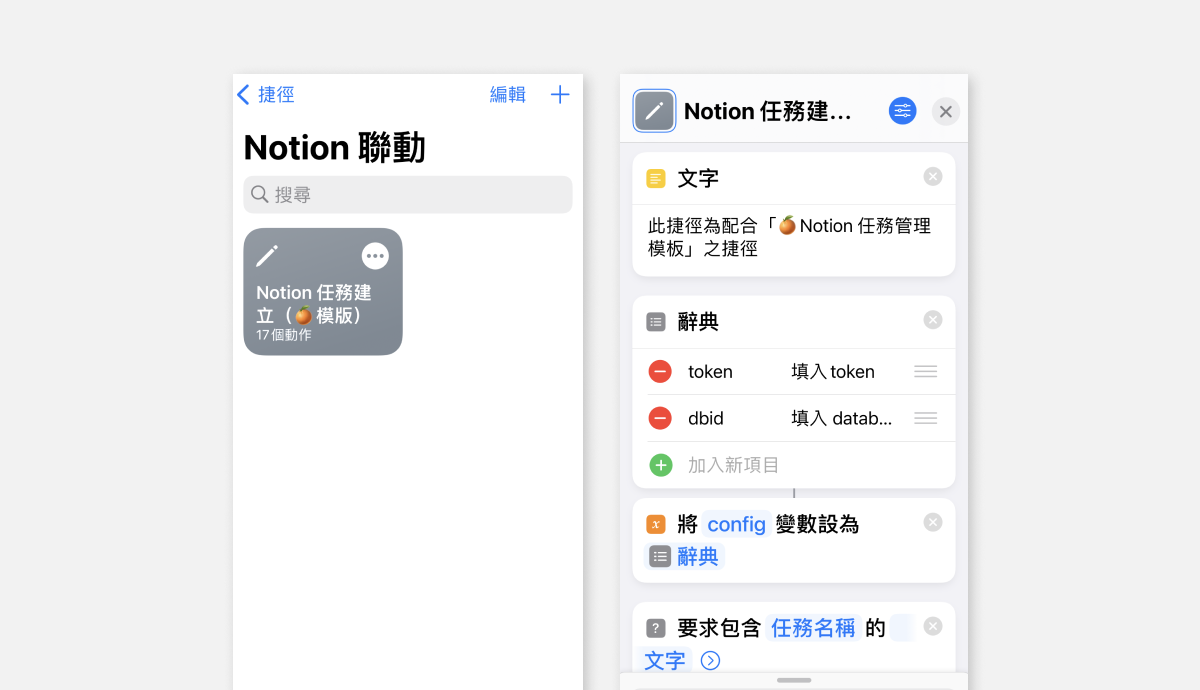The height and width of the screenshot is (690, 1200).
Task: Add a new shortcut with the plus icon
Action: pyautogui.click(x=560, y=95)
